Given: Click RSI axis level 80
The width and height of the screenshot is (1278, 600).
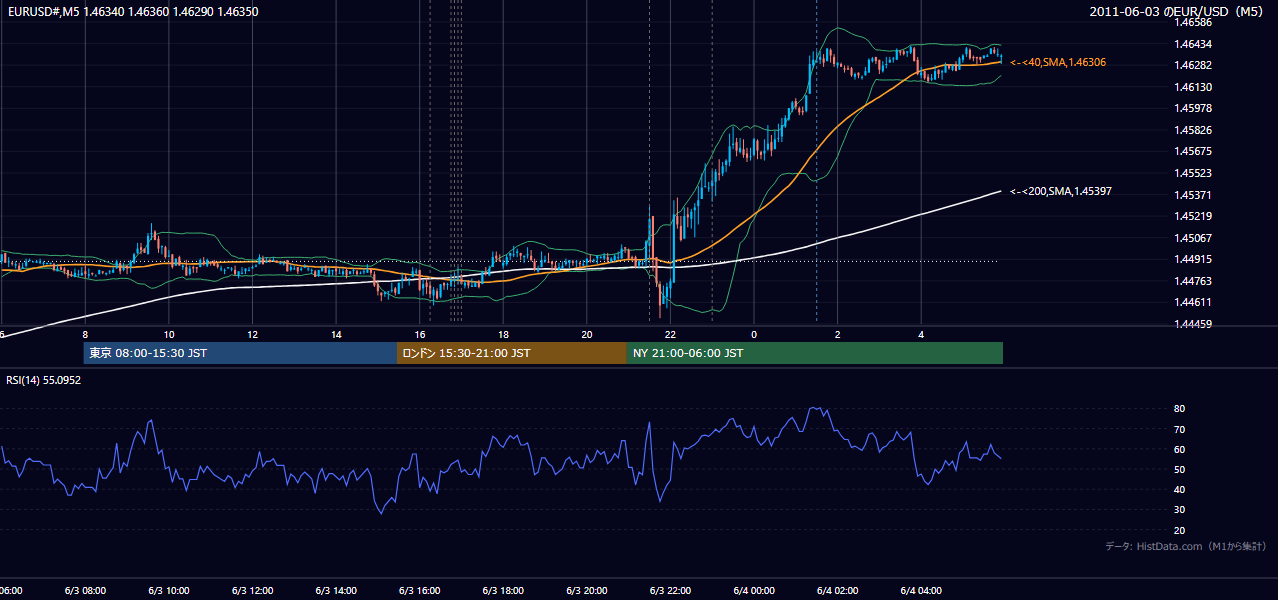Looking at the screenshot, I should 1180,409.
